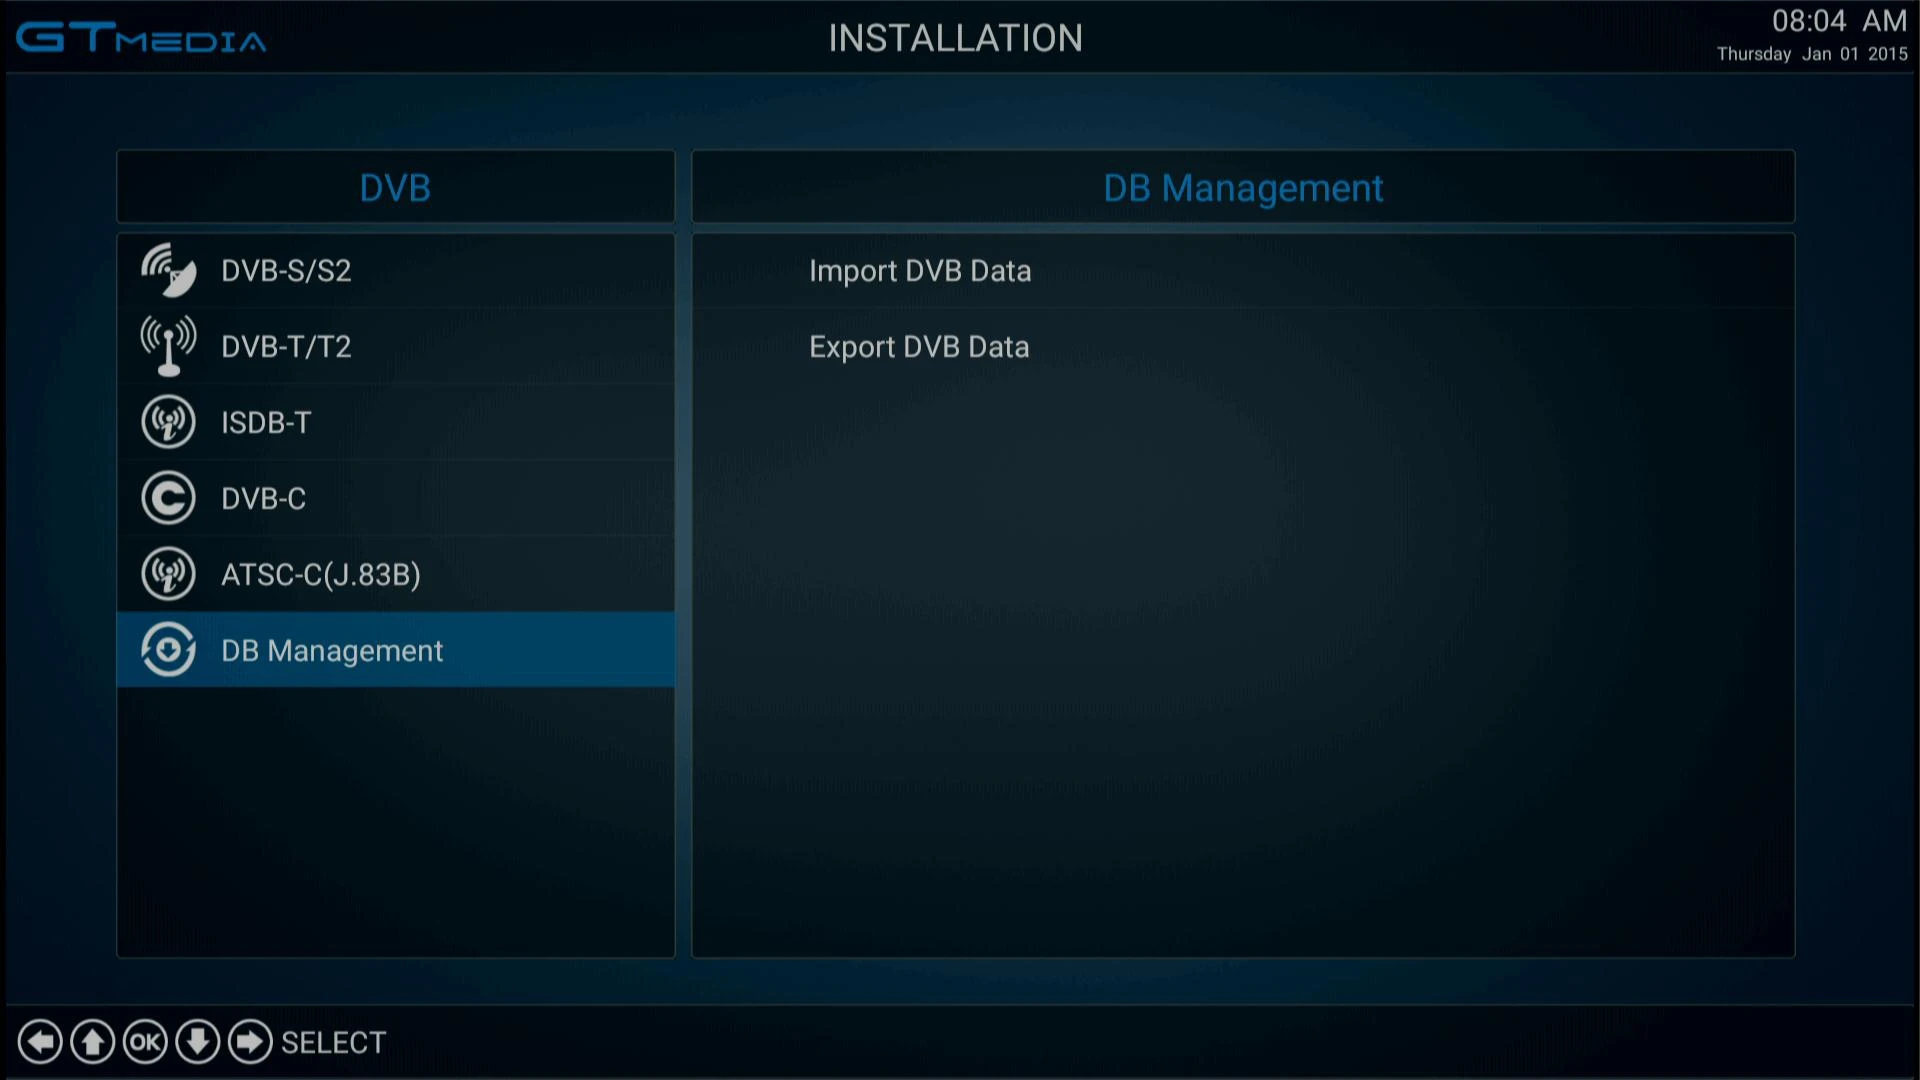Image resolution: width=1920 pixels, height=1080 pixels.
Task: Click the right arrow navigation icon
Action: tap(250, 1042)
